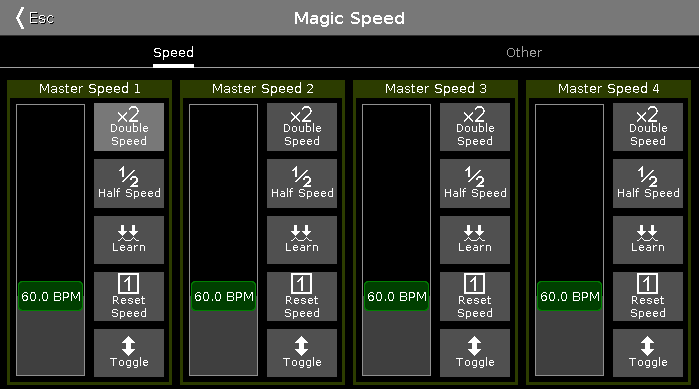The width and height of the screenshot is (699, 389).
Task: Select the Speed tab
Action: click(x=173, y=53)
